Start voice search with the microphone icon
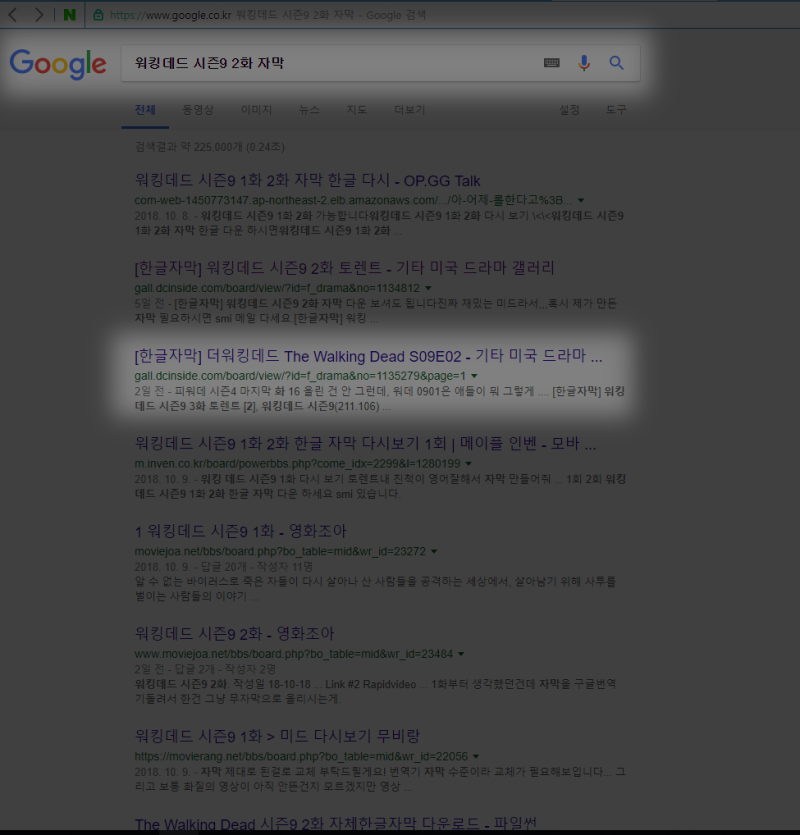Viewport: 800px width, 835px height. 584,63
